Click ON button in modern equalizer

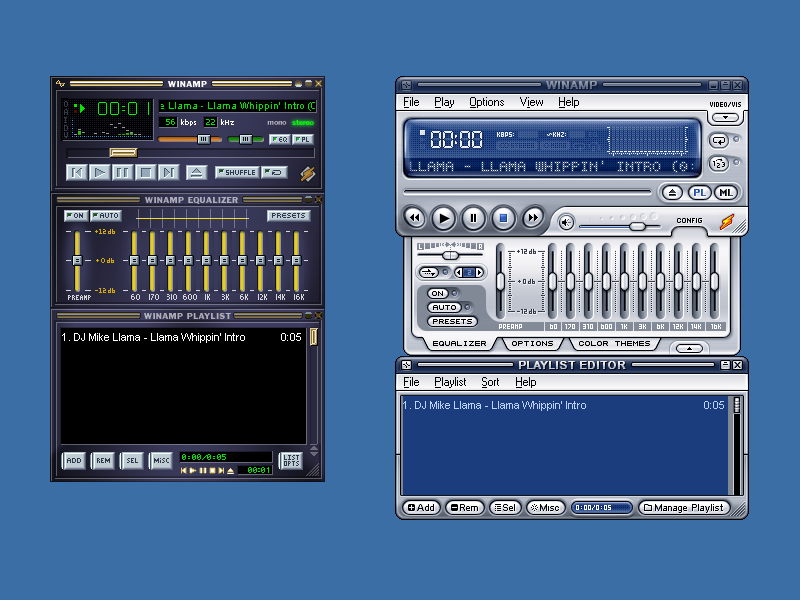pos(438,293)
